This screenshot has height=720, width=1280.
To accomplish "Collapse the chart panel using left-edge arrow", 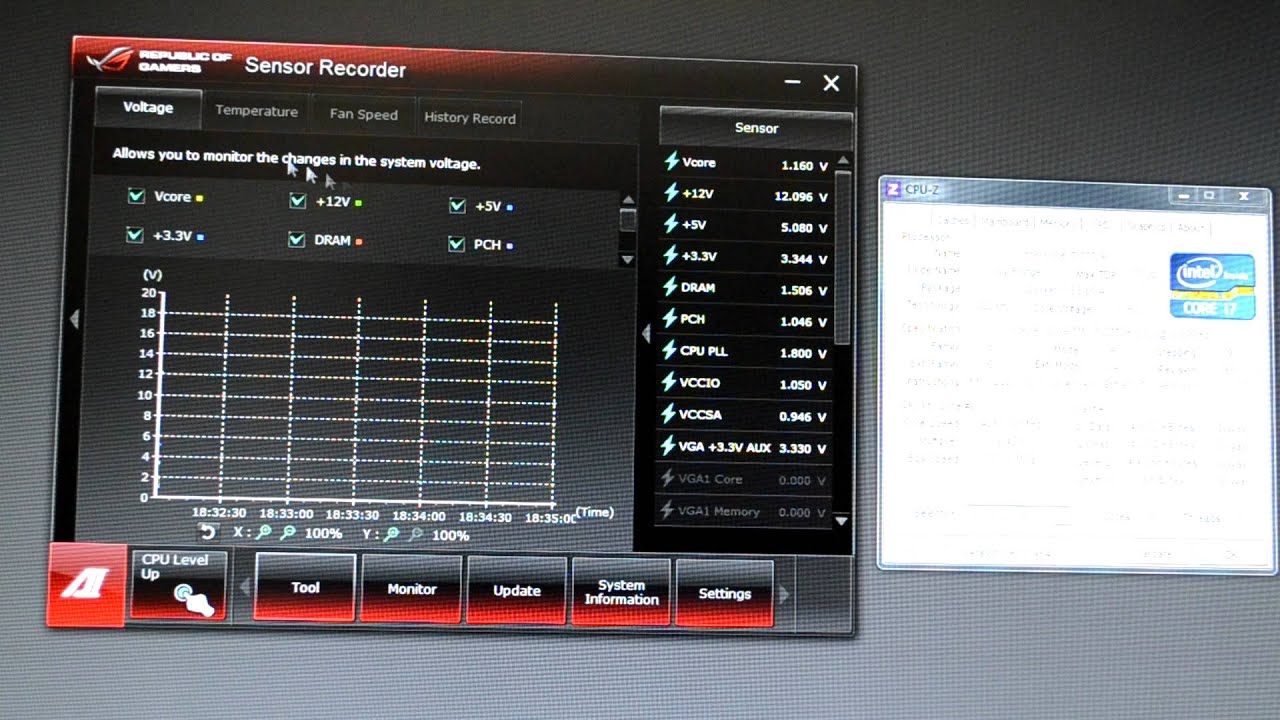I will [x=73, y=319].
